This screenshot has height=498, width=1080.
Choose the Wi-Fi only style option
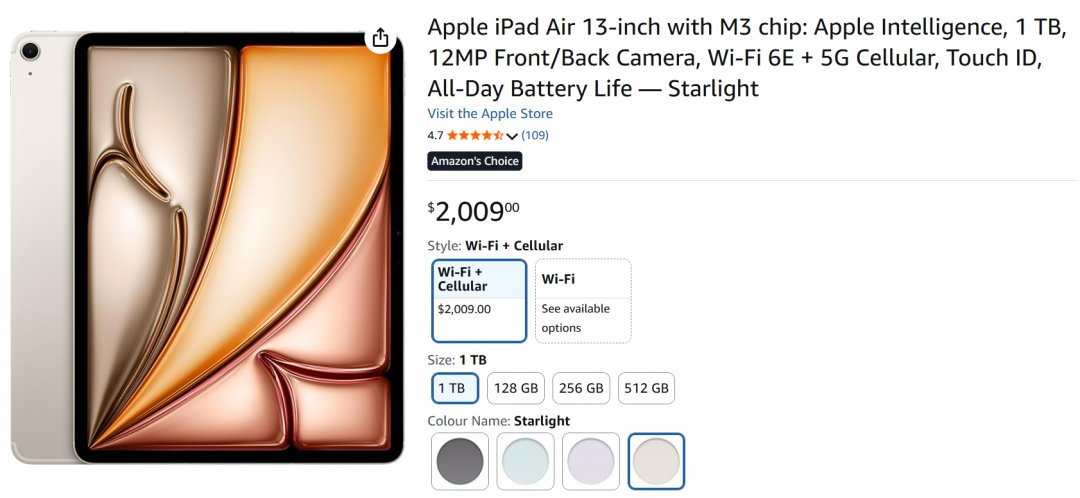pos(583,300)
